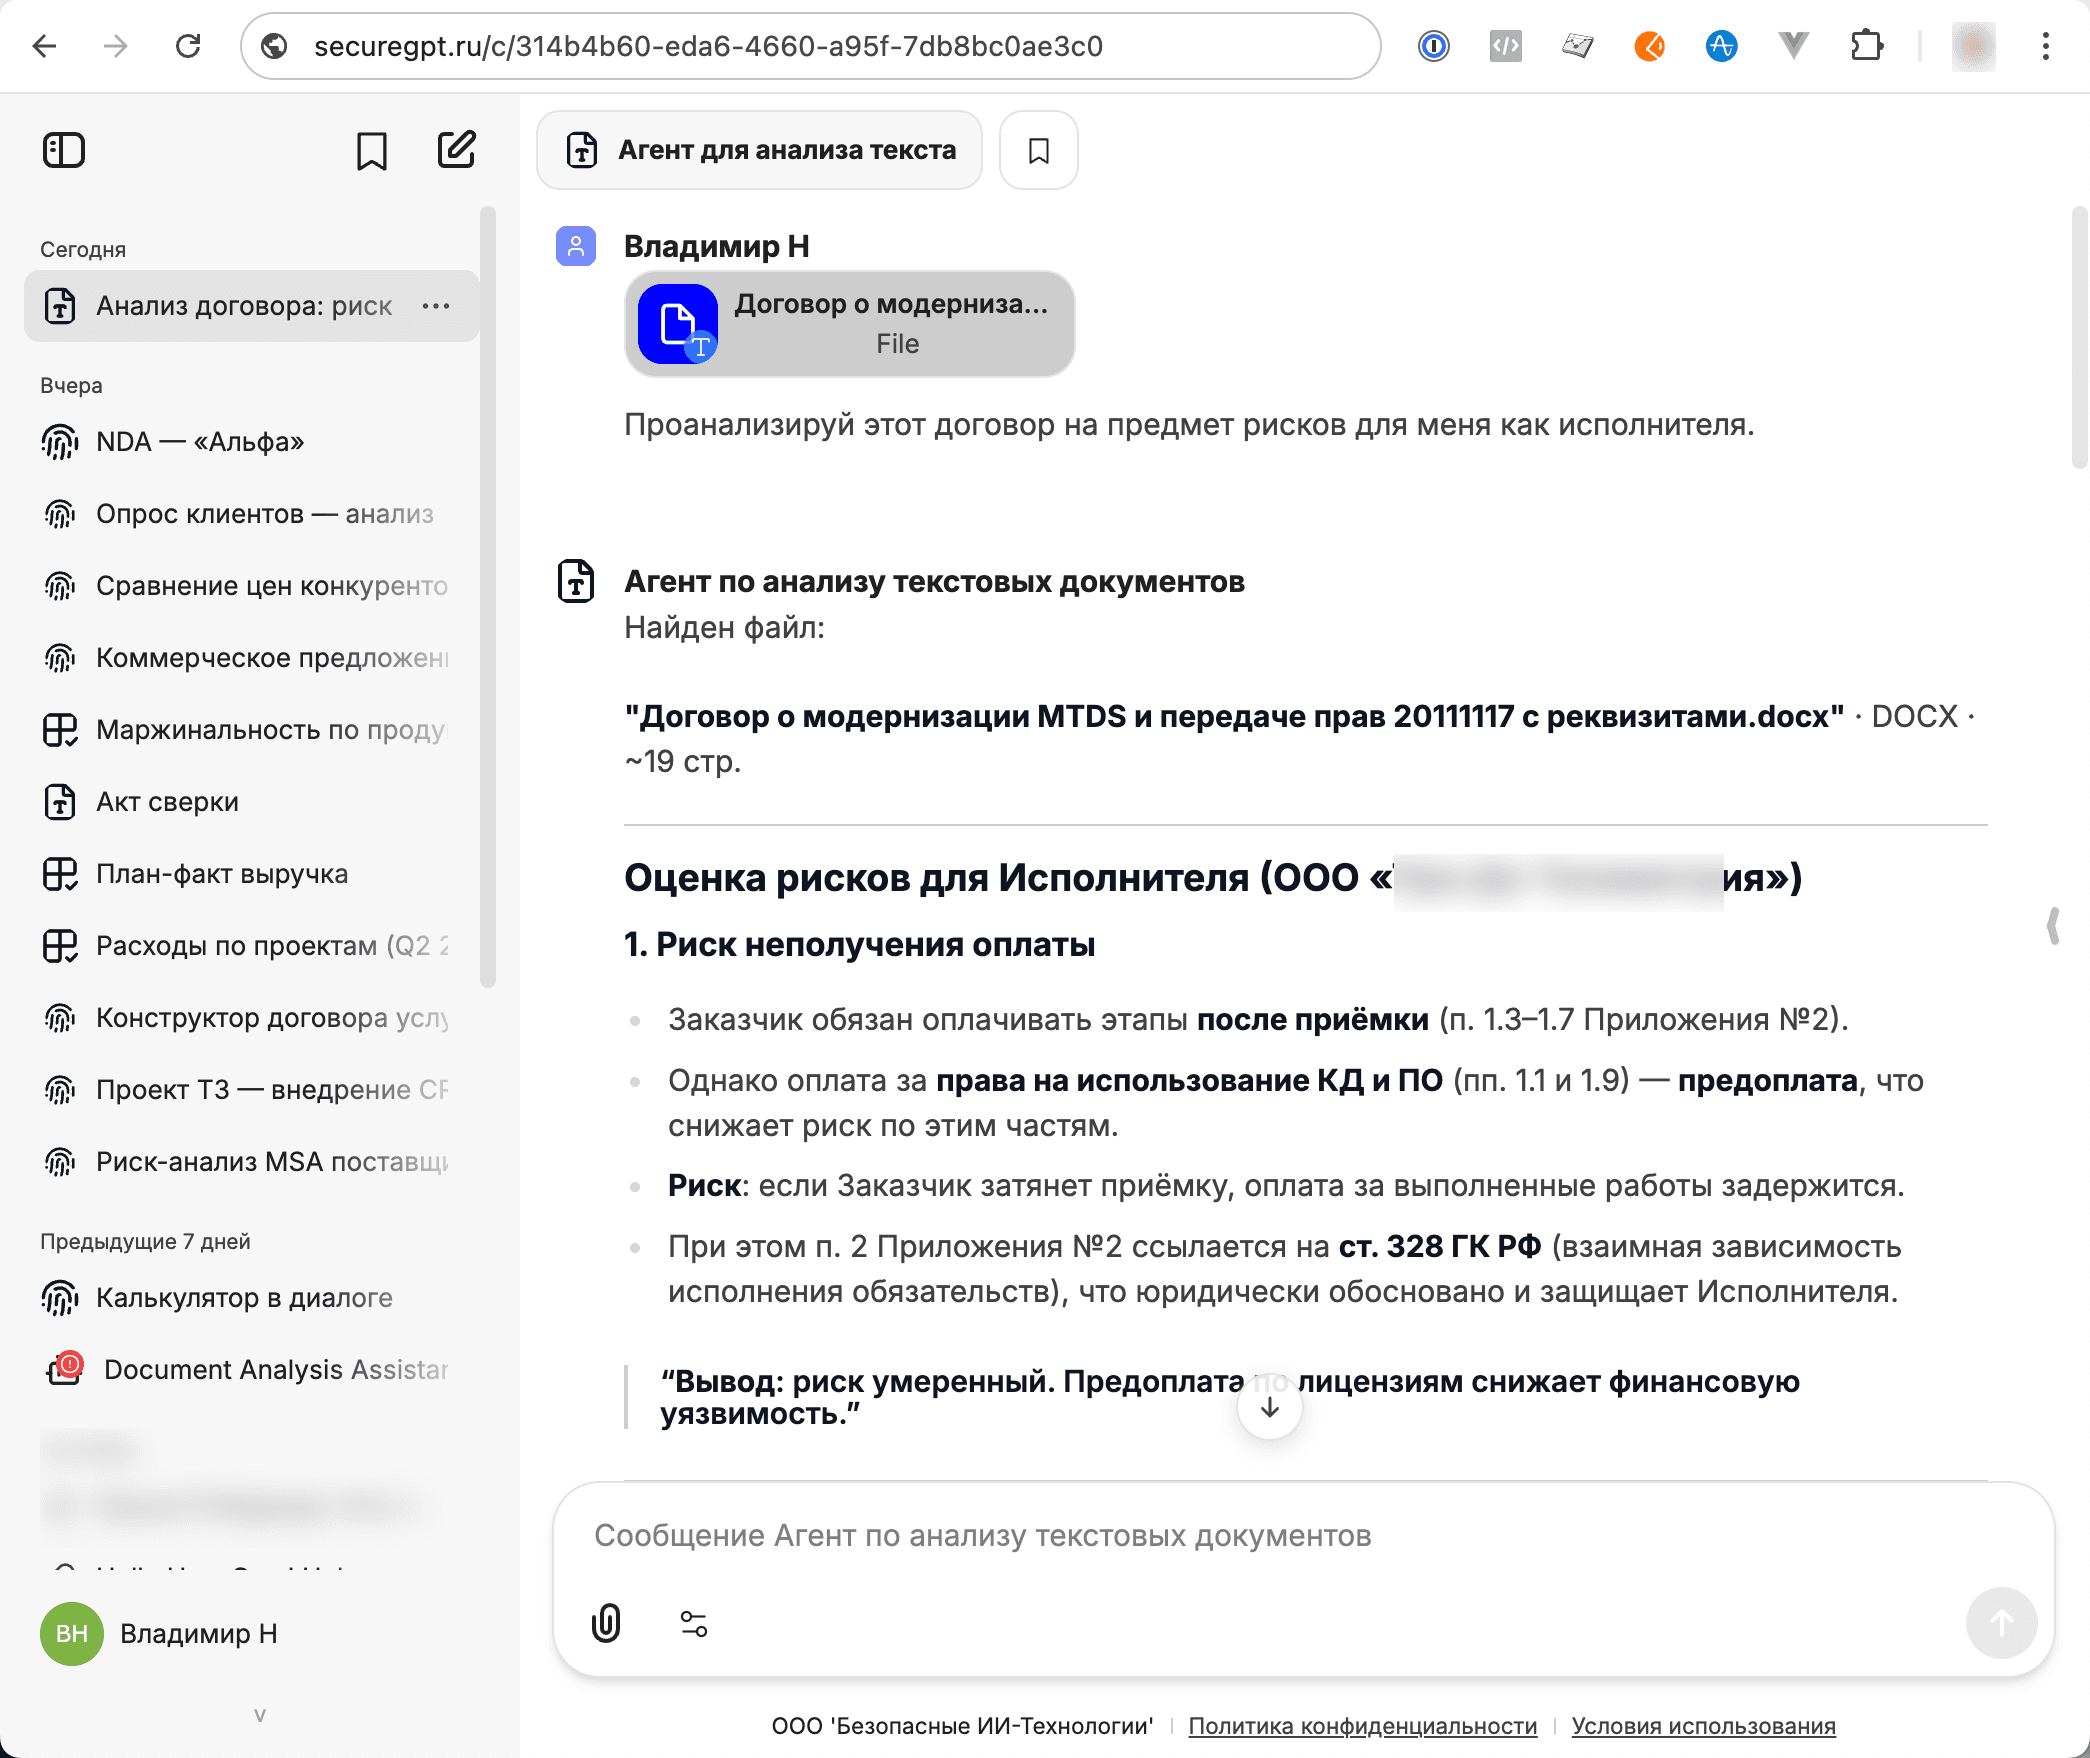This screenshot has width=2090, height=1758.
Task: Open the 'NDA — «Альфа»' conversation
Action: point(199,442)
